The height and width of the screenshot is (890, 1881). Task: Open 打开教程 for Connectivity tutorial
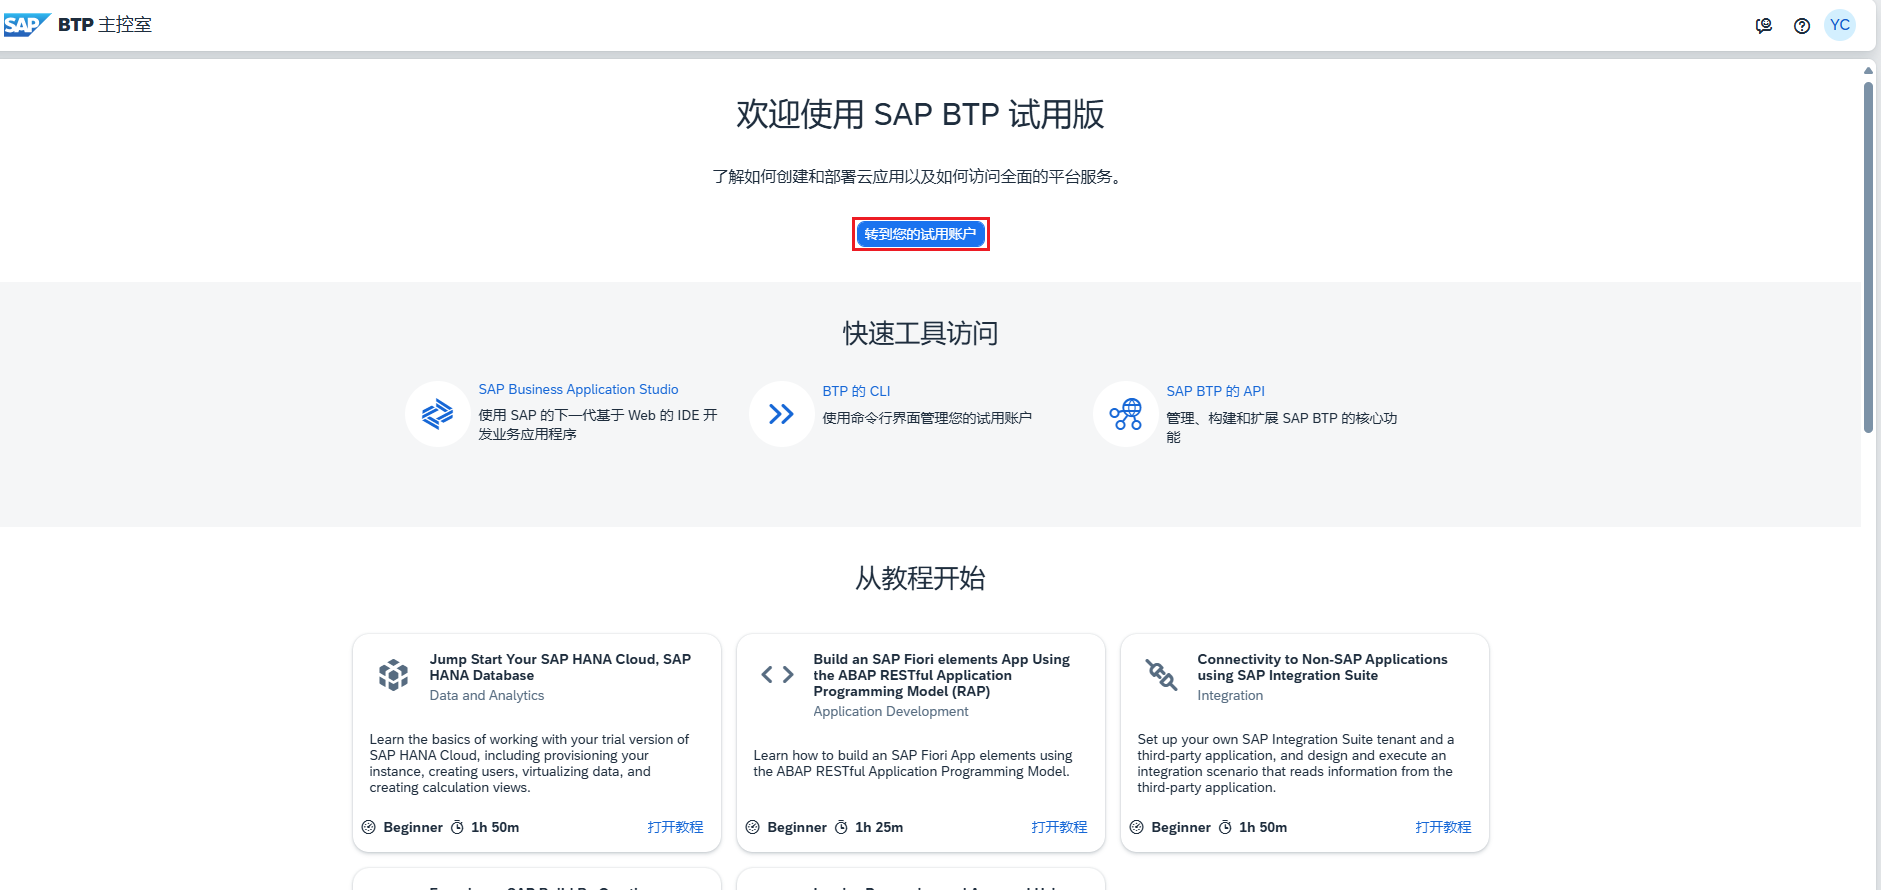click(1443, 827)
